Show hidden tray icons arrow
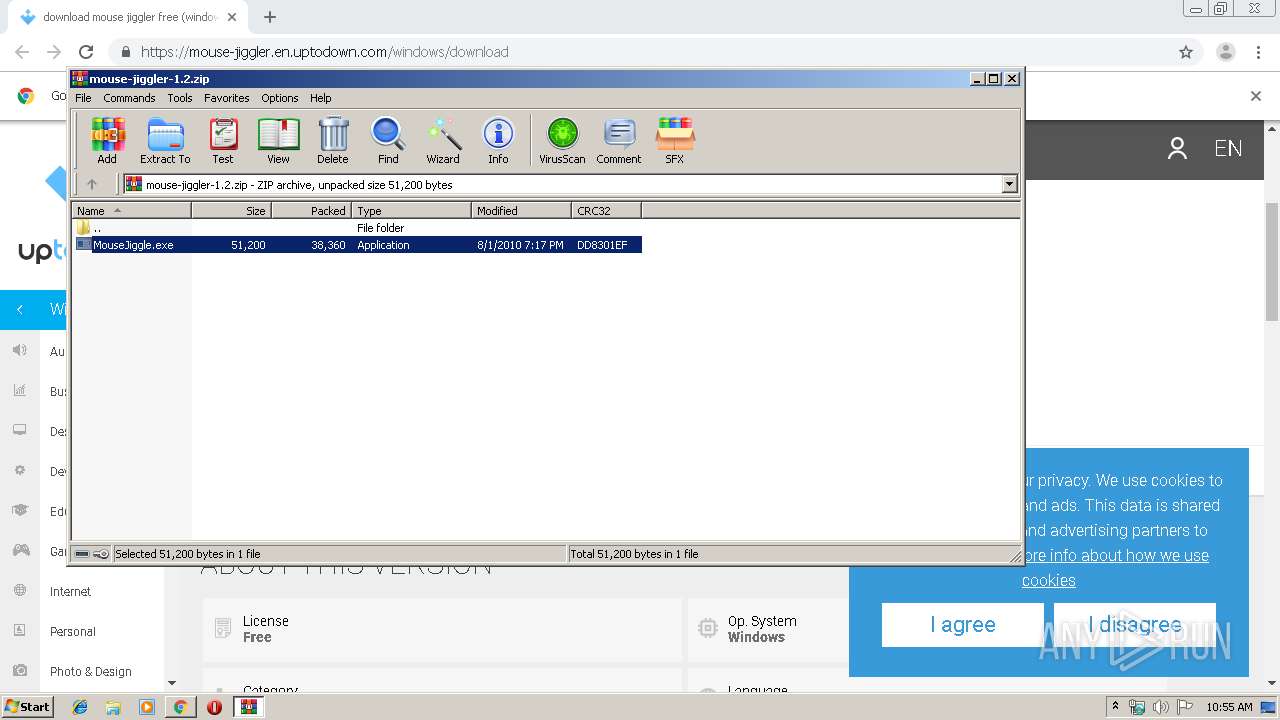Viewport: 1280px width, 720px height. pos(1115,706)
